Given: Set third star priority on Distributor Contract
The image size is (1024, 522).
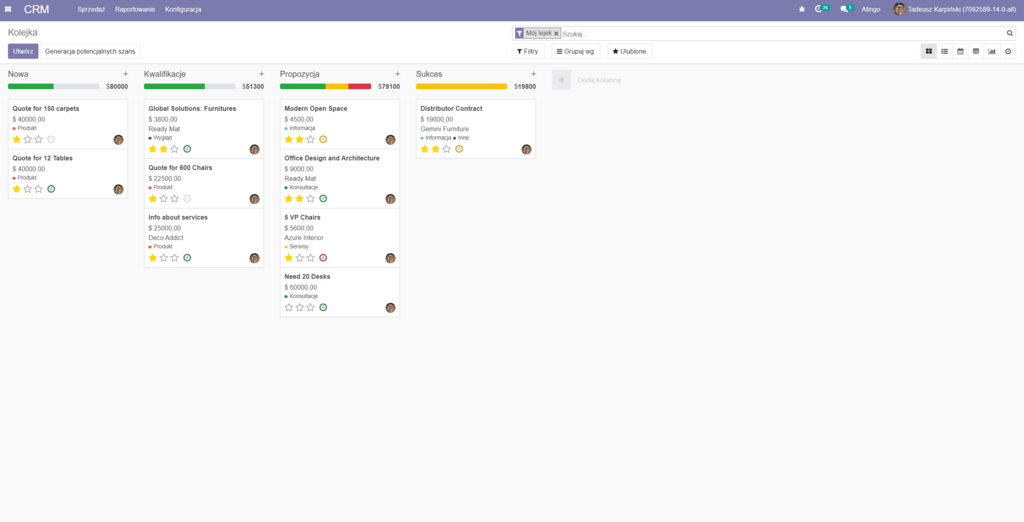Looking at the screenshot, I should (447, 149).
